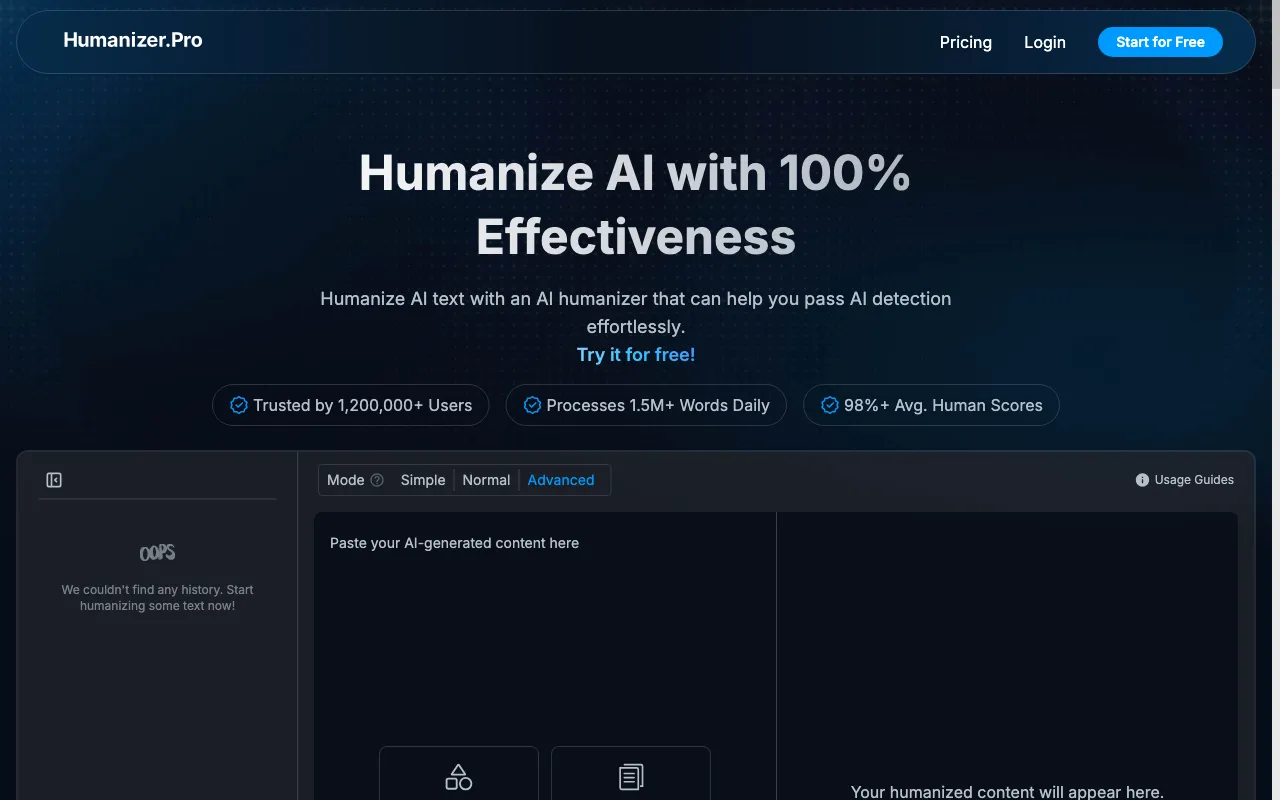Click the document paste icon card
The height and width of the screenshot is (800, 1280).
point(631,773)
